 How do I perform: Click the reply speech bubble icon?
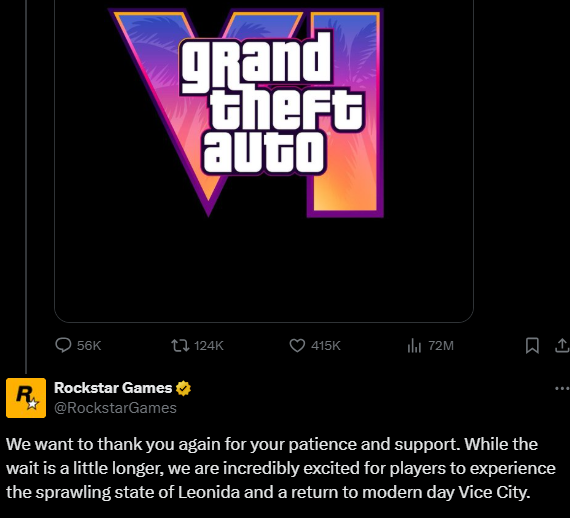(63, 345)
